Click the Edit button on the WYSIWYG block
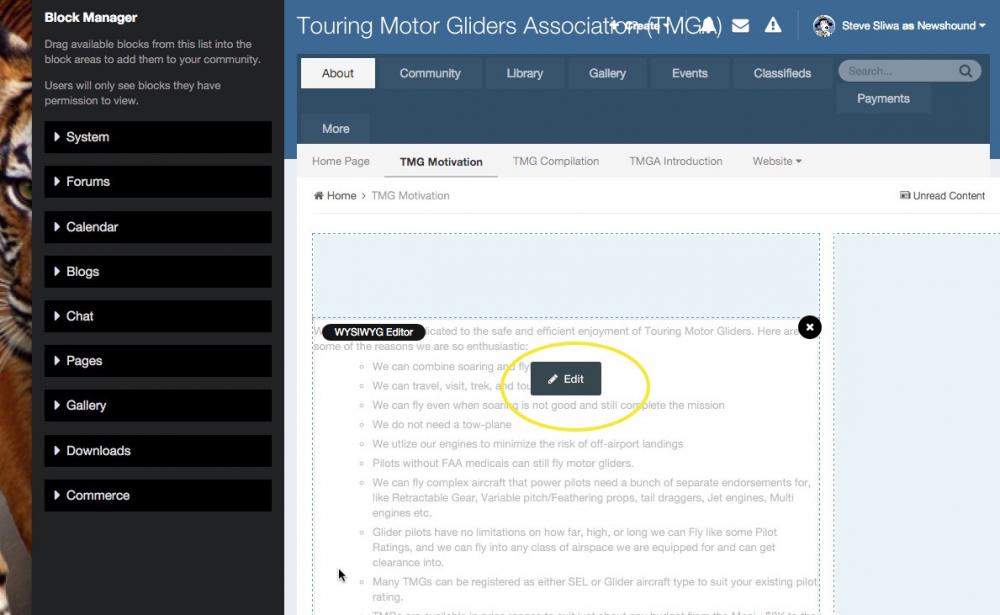This screenshot has width=1000, height=615. coord(566,379)
